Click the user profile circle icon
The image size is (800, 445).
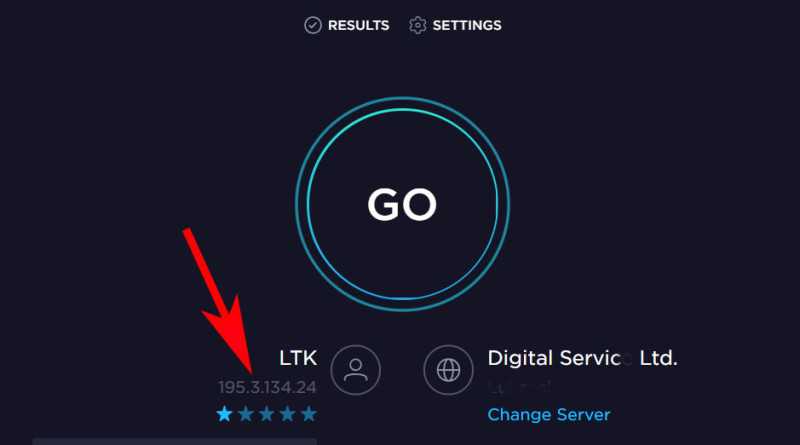coord(356,370)
